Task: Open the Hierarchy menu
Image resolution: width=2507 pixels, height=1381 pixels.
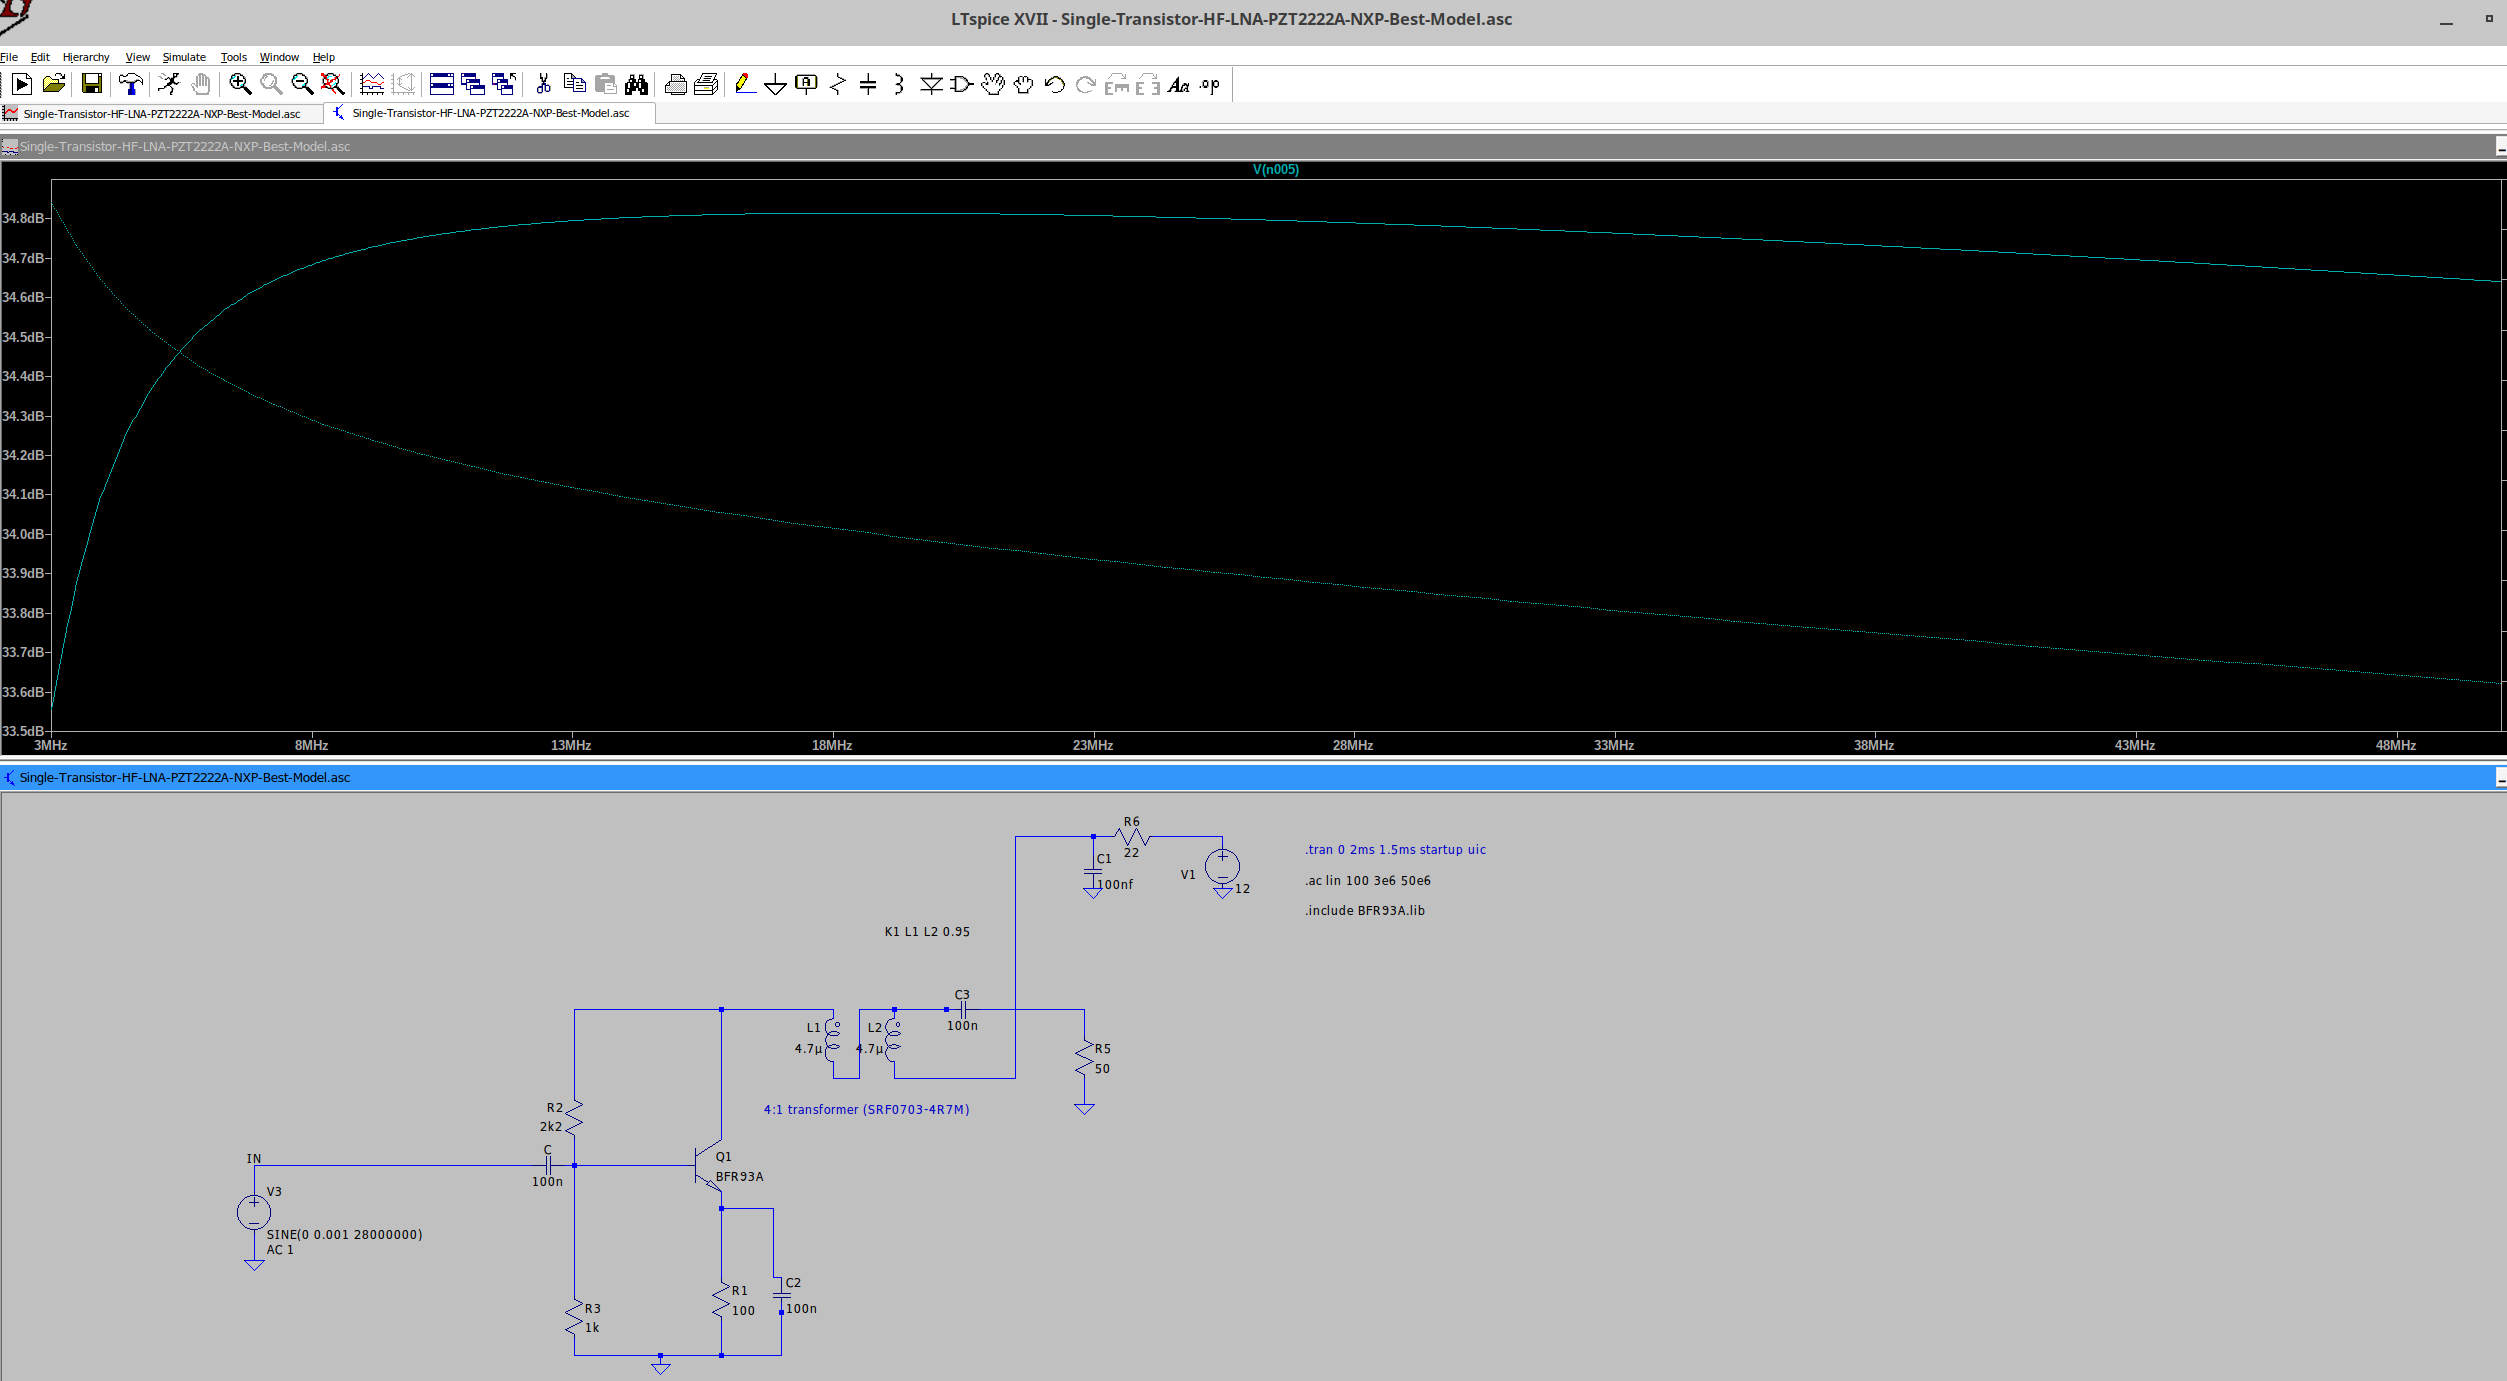Action: click(x=86, y=57)
